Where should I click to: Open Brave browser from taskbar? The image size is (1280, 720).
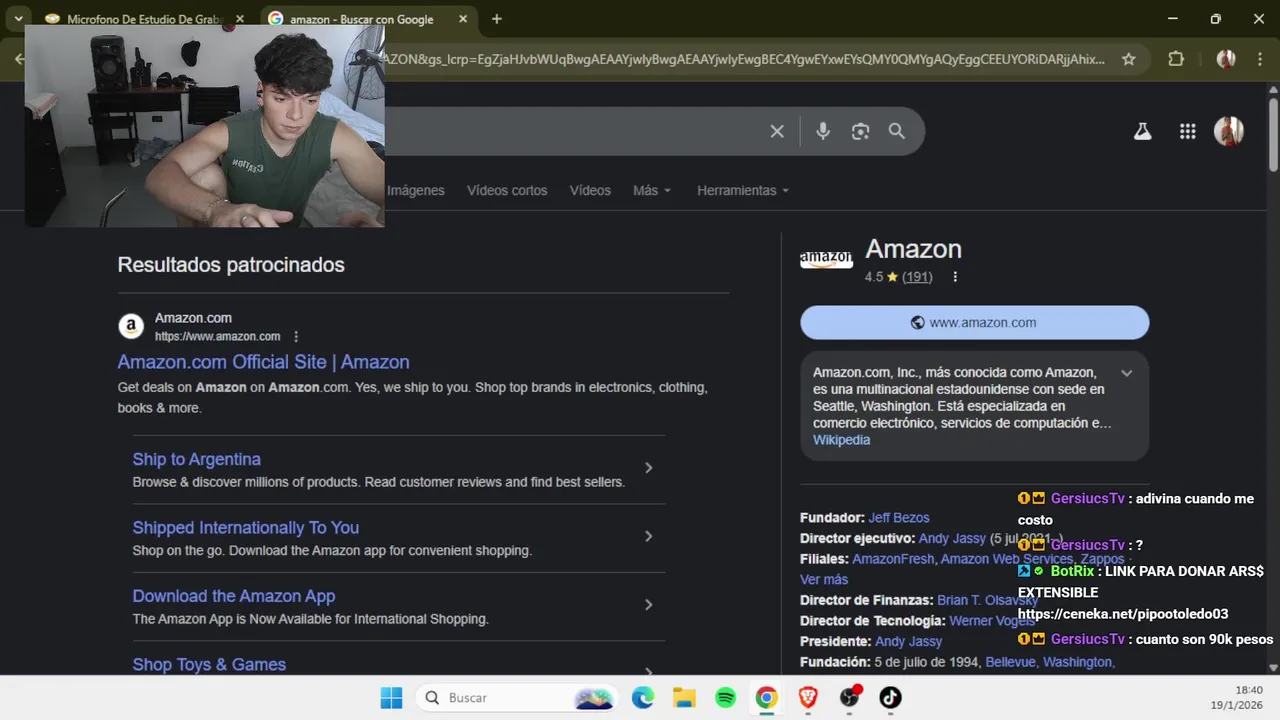808,698
